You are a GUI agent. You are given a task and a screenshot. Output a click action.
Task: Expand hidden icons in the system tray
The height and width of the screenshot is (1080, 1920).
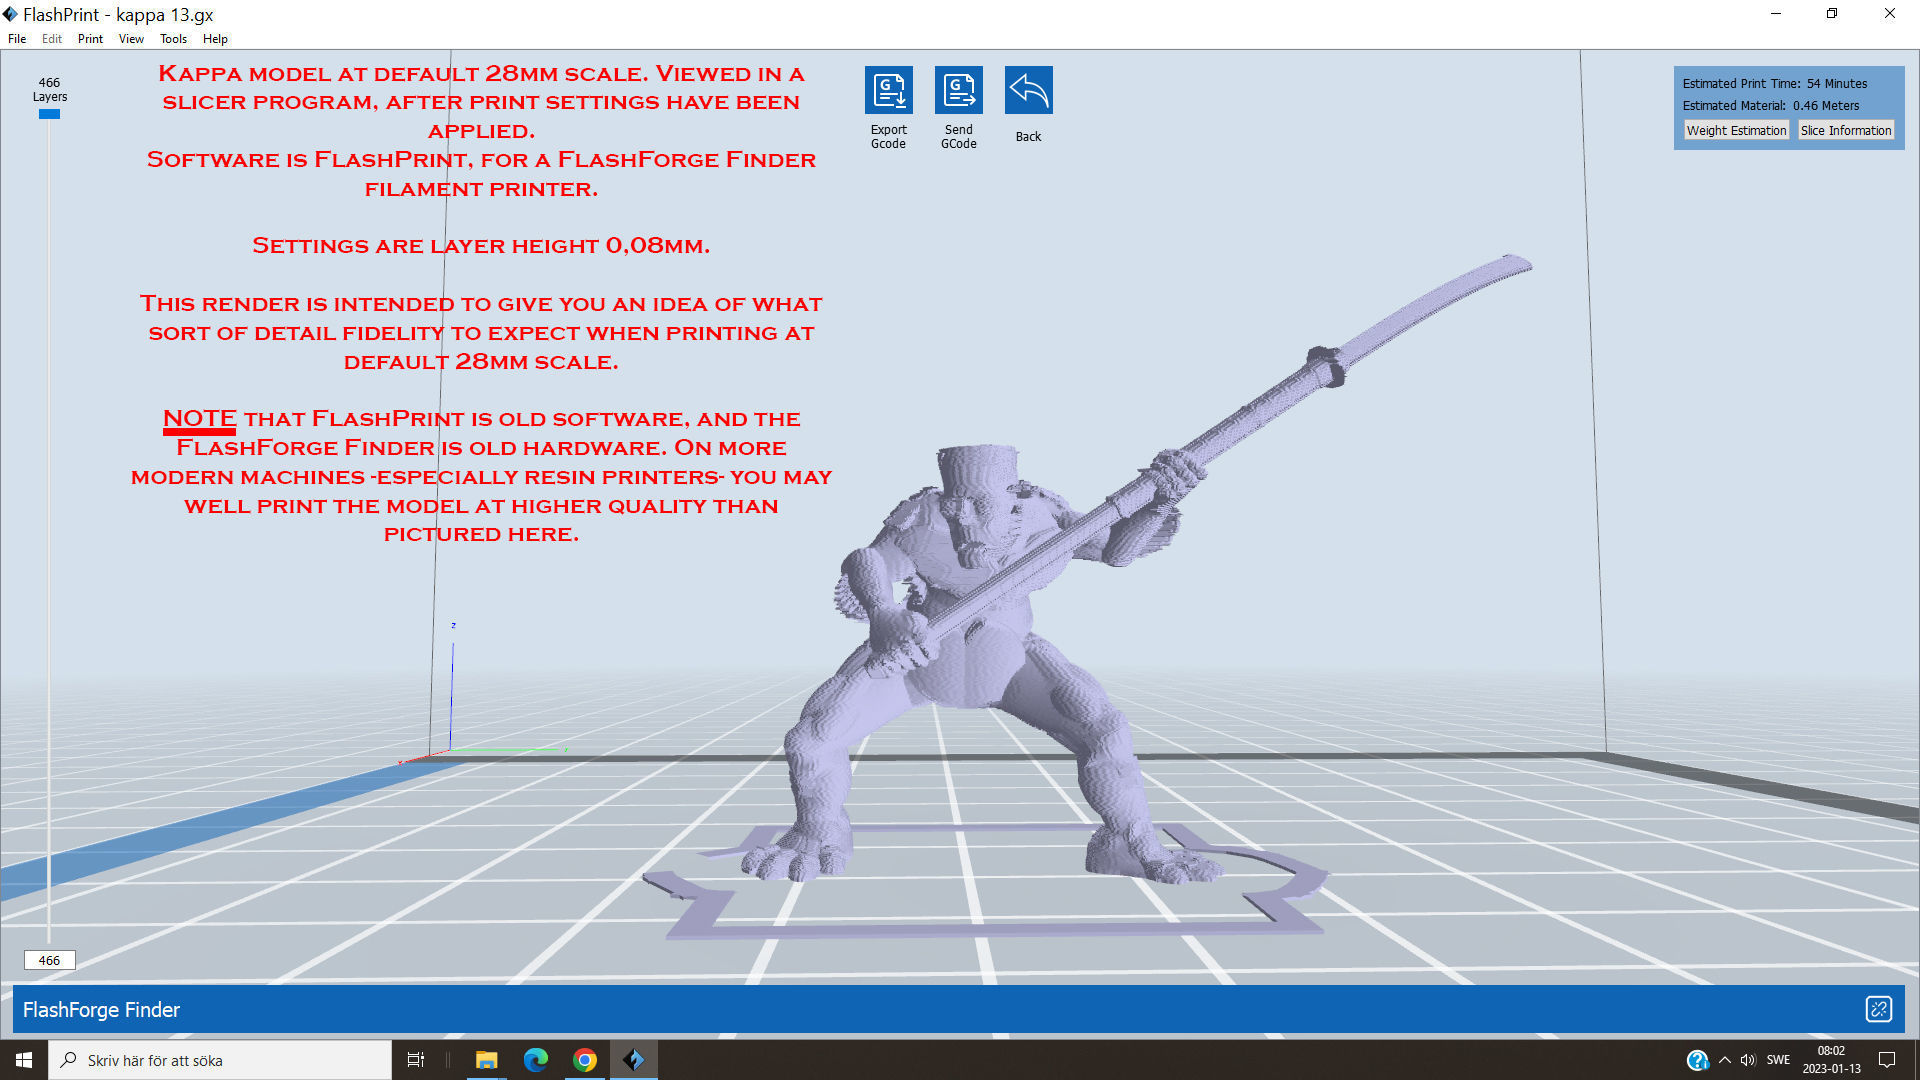pyautogui.click(x=1723, y=1059)
